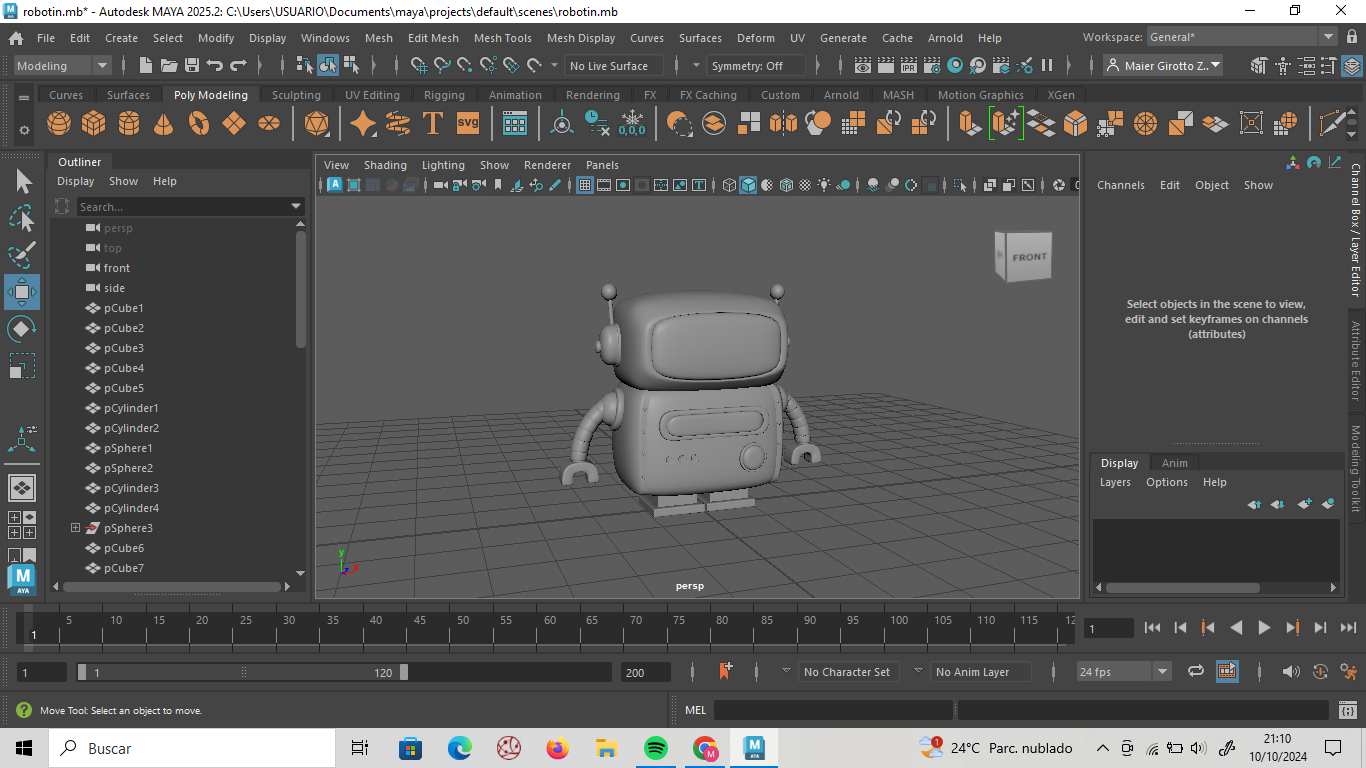The height and width of the screenshot is (768, 1366).
Task: Toggle auto keyframe icon
Action: tap(1320, 672)
